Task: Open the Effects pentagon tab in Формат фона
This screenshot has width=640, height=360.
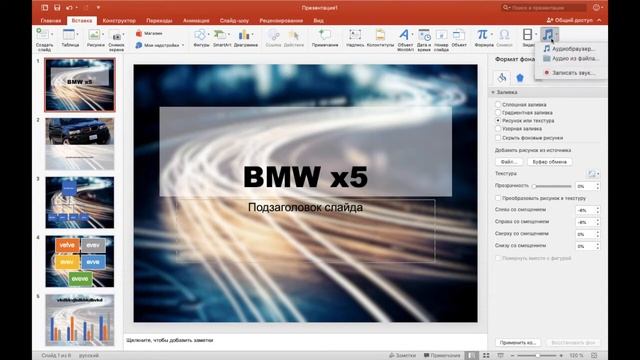Action: (x=520, y=78)
